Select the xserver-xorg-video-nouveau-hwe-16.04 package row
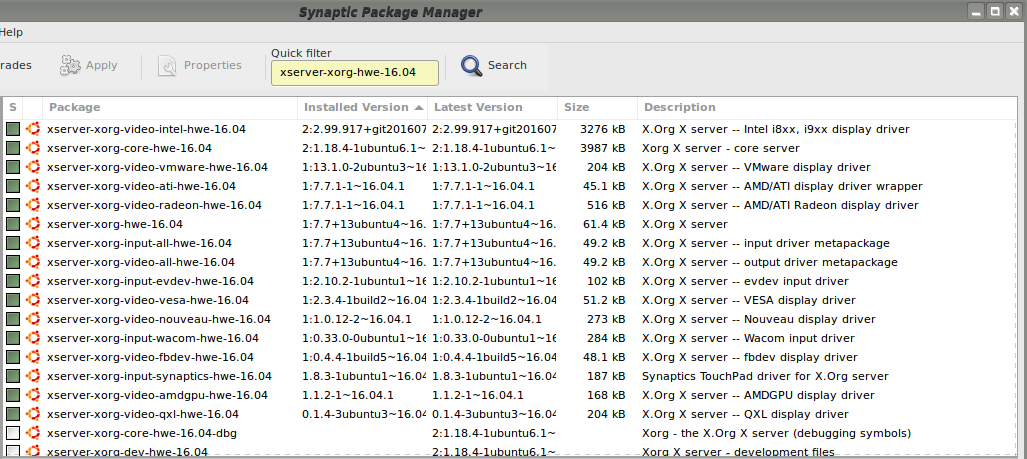 click(511, 320)
